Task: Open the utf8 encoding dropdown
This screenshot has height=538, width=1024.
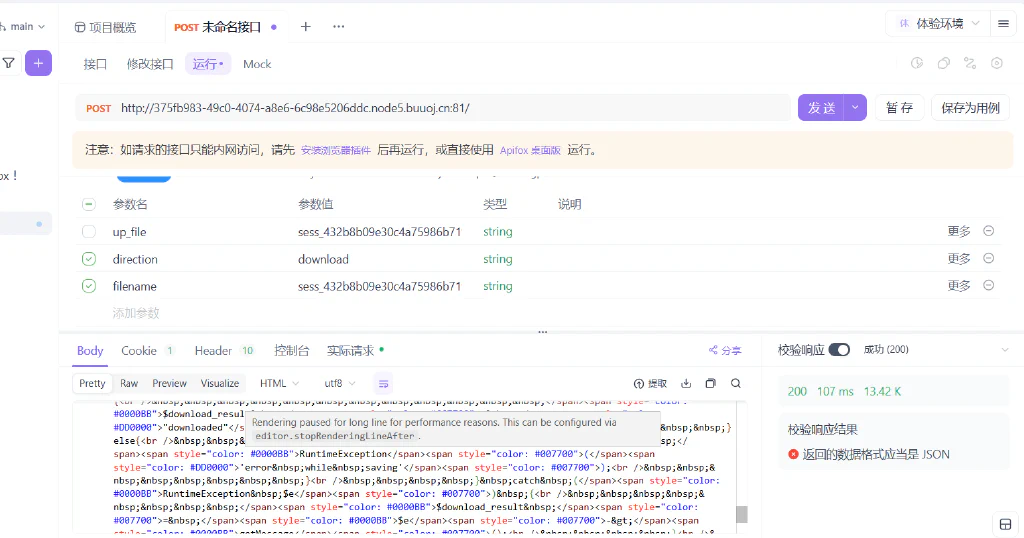Action: click(x=340, y=383)
